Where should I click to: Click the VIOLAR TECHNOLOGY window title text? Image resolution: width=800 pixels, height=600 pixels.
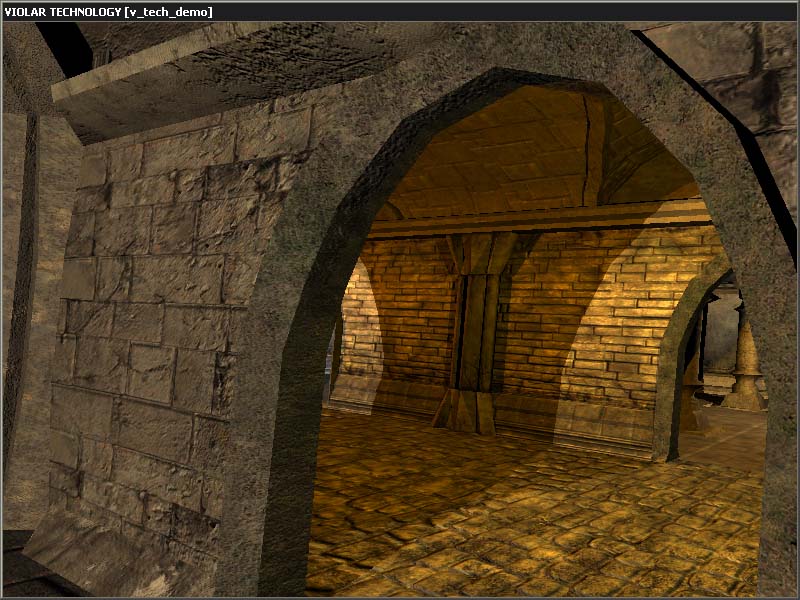click(x=108, y=11)
